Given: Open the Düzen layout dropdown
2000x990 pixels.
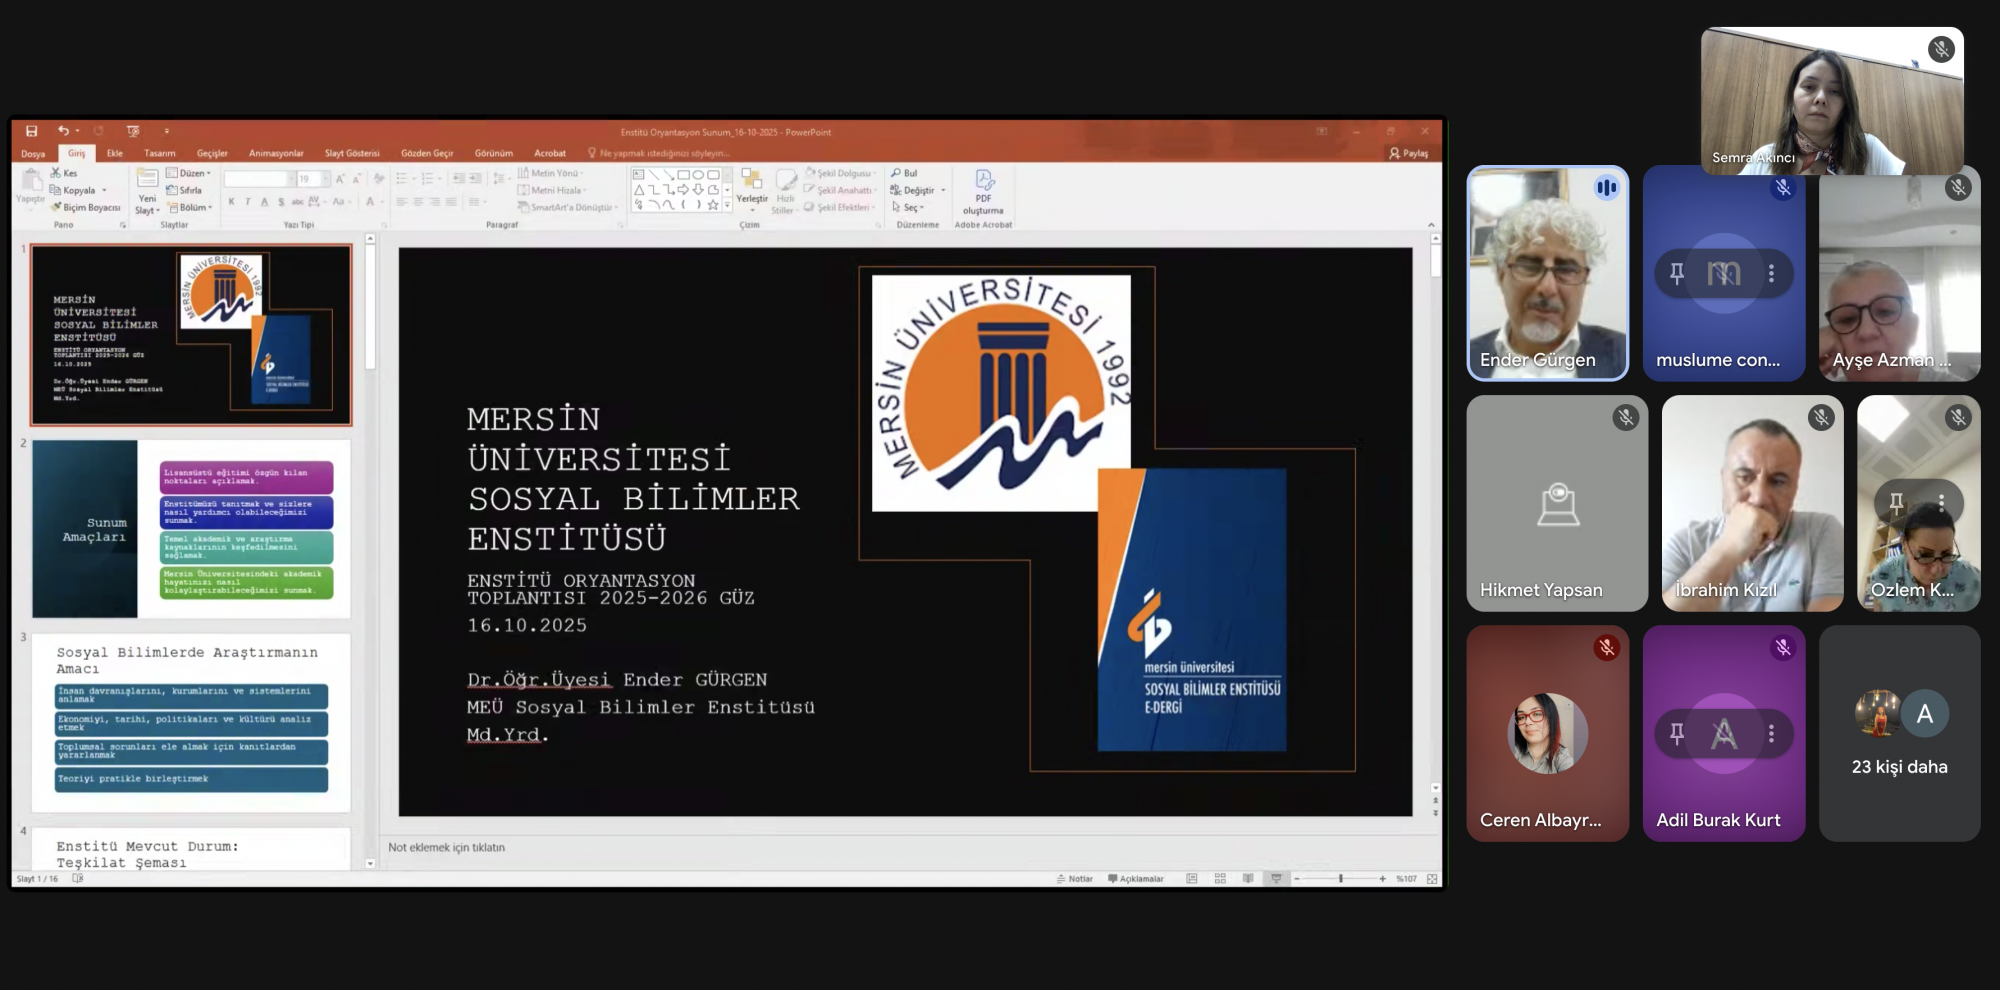Looking at the screenshot, I should pyautogui.click(x=190, y=173).
